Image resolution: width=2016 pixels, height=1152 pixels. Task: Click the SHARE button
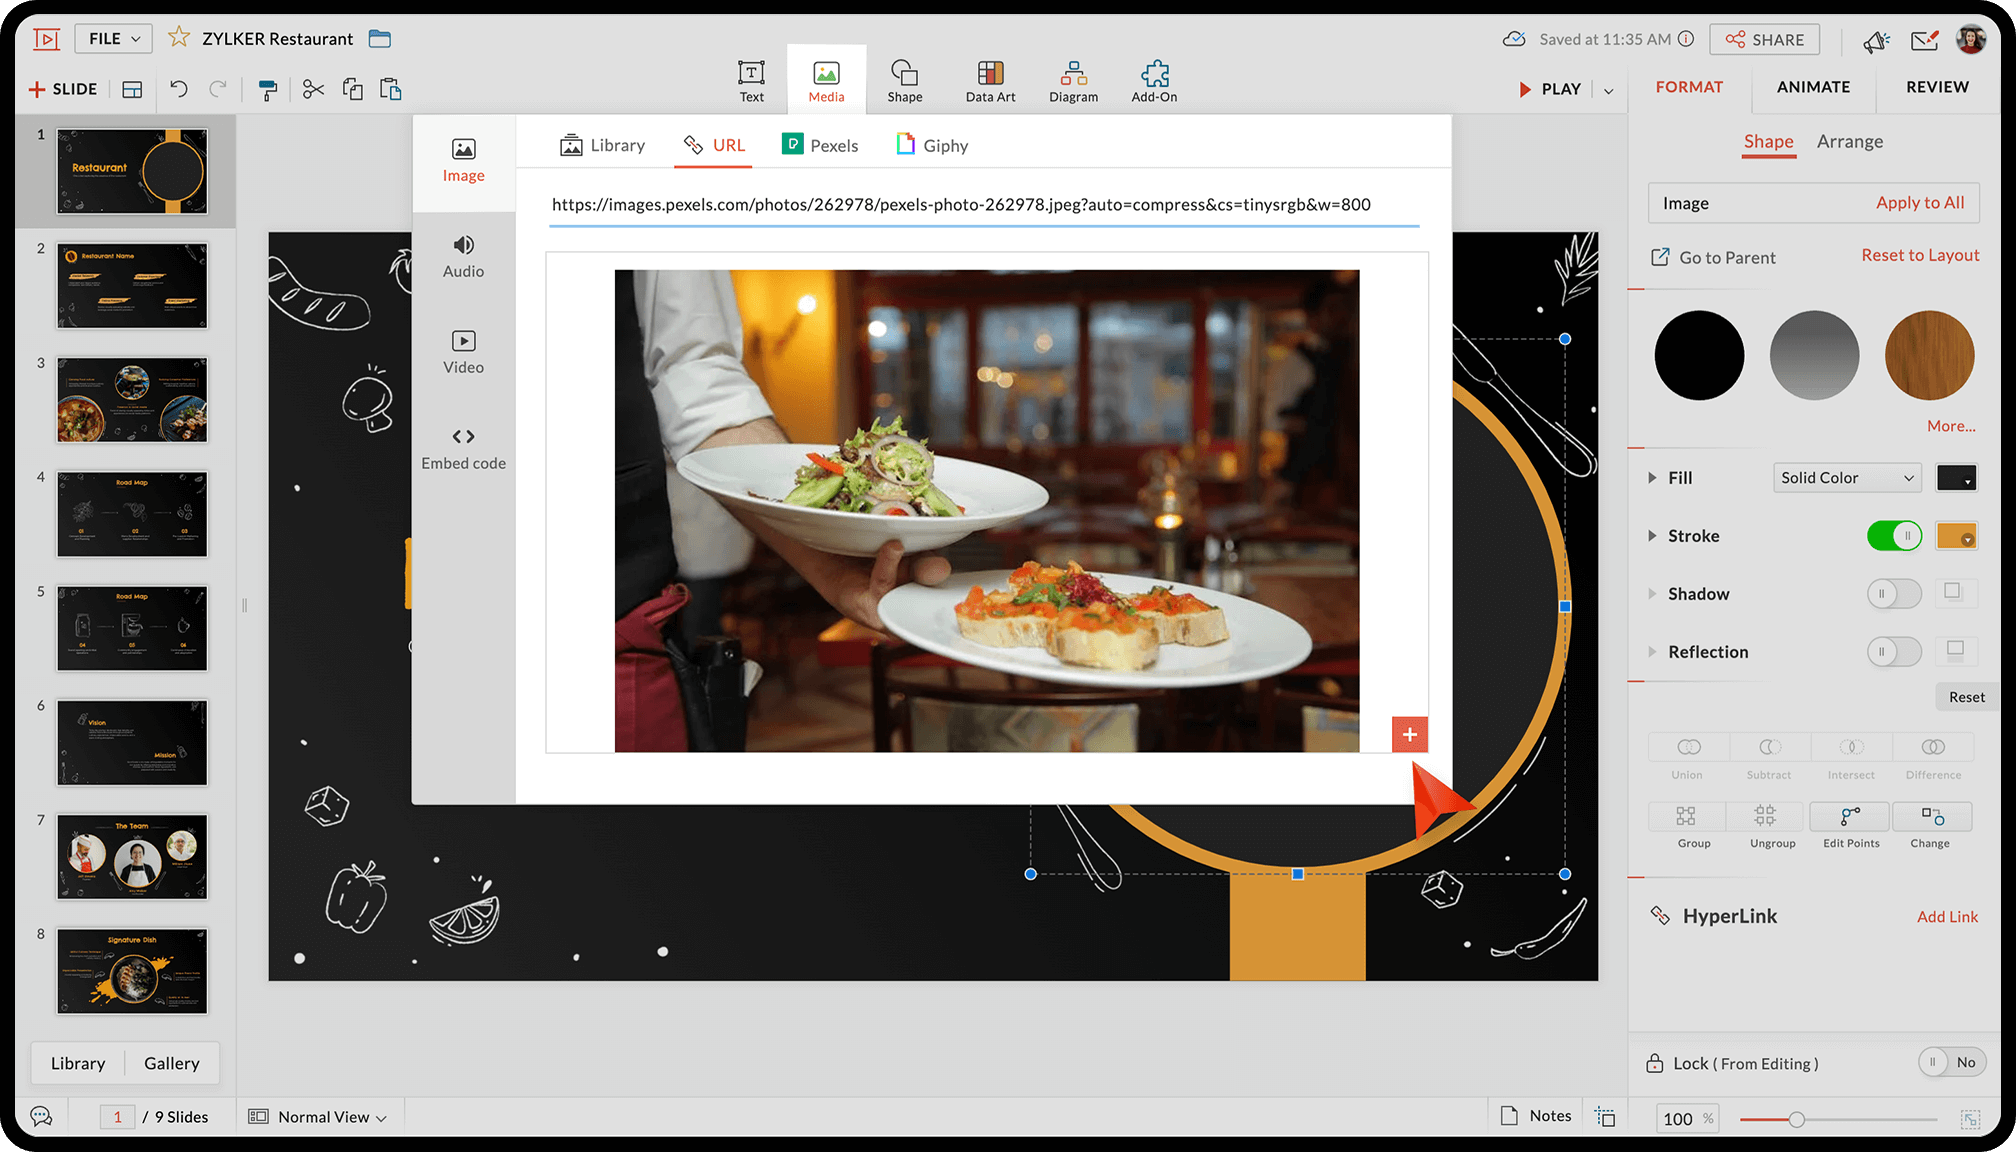pyautogui.click(x=1765, y=40)
